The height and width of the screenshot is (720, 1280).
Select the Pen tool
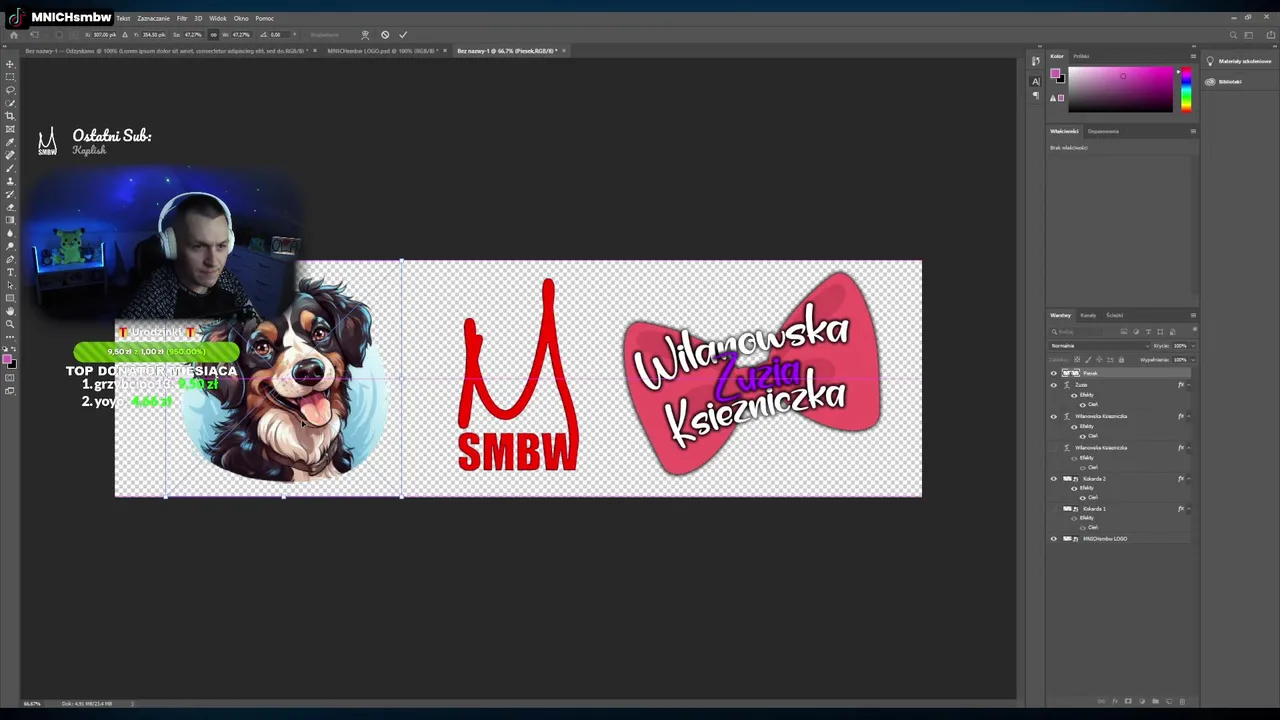pyautogui.click(x=10, y=259)
